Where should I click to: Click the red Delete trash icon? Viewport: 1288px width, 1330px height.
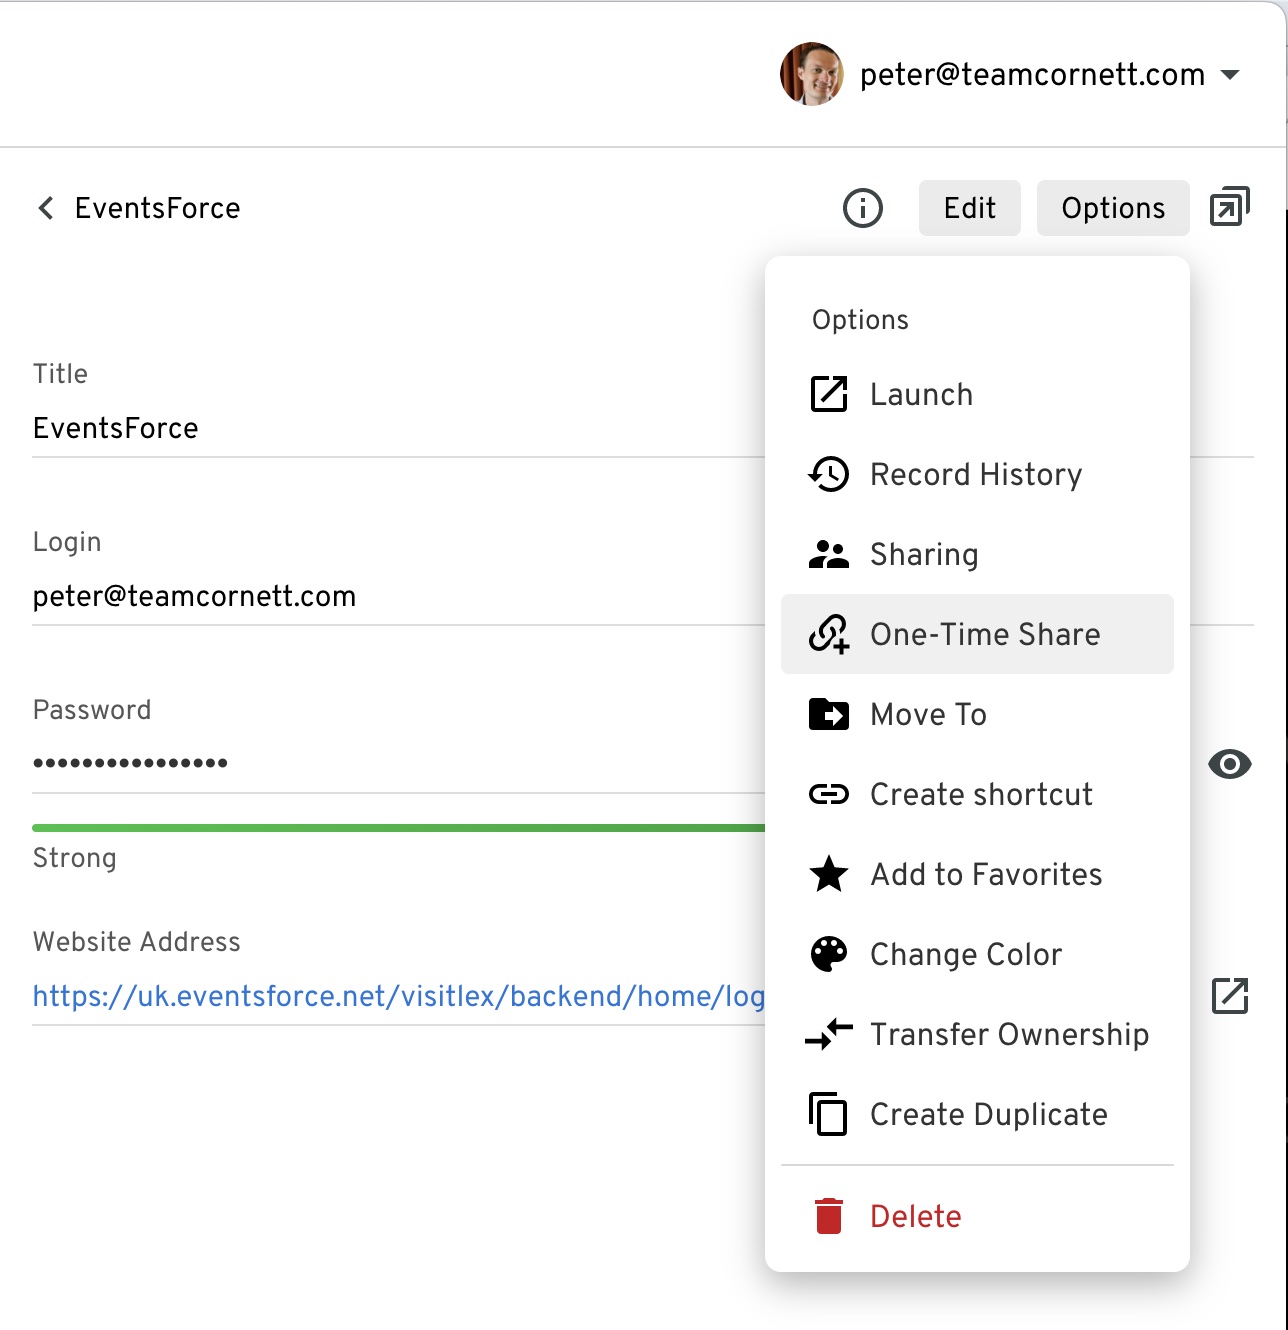coord(829,1216)
